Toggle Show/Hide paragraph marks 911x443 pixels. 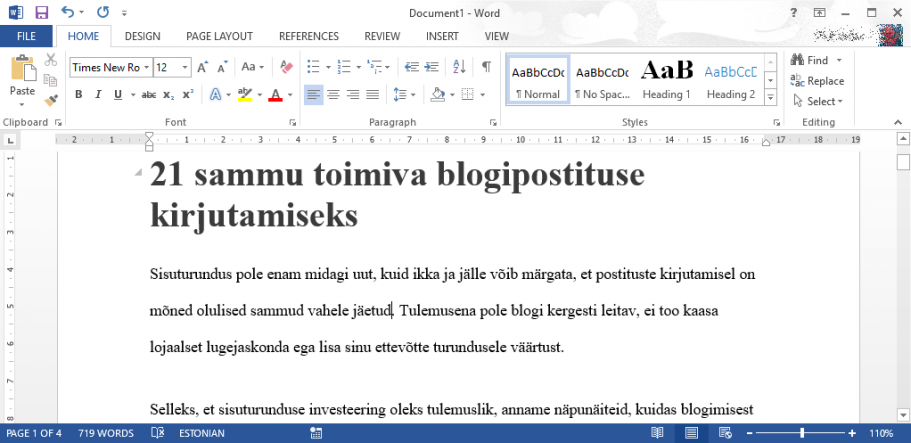pos(486,67)
